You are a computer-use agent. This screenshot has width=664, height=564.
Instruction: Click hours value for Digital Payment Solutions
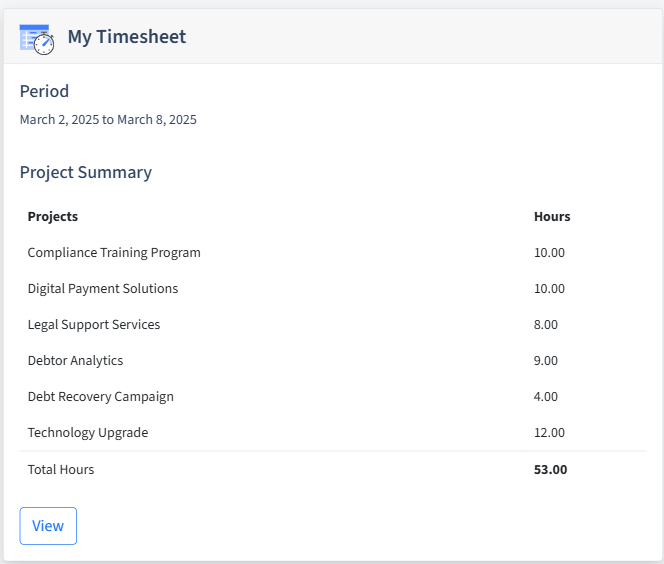click(x=549, y=288)
